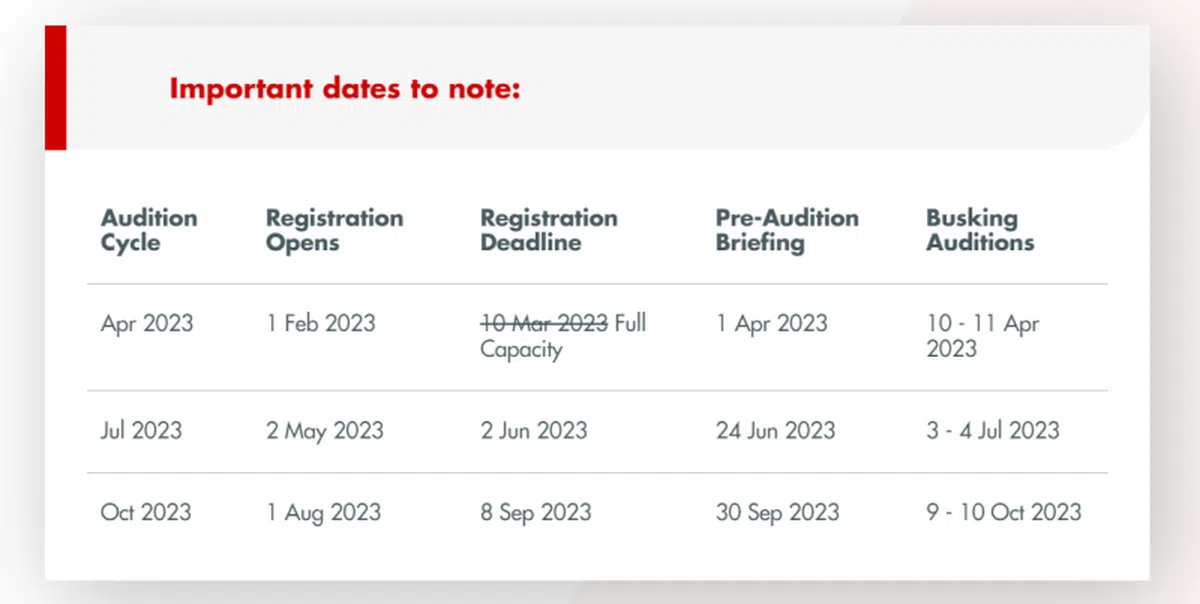The width and height of the screenshot is (1200, 604).
Task: Click the '2 May 2023' registration opening date
Action: (x=324, y=431)
